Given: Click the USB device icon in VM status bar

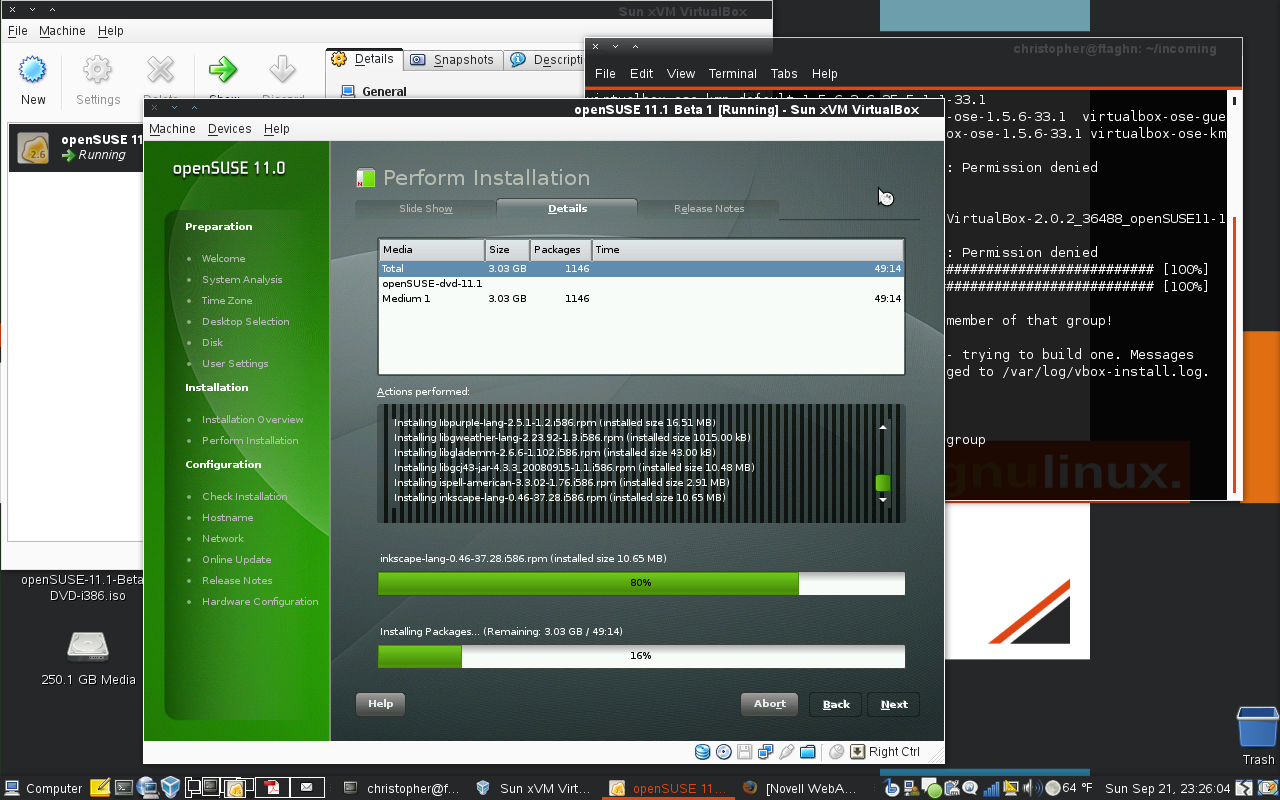Looking at the screenshot, I should point(786,752).
